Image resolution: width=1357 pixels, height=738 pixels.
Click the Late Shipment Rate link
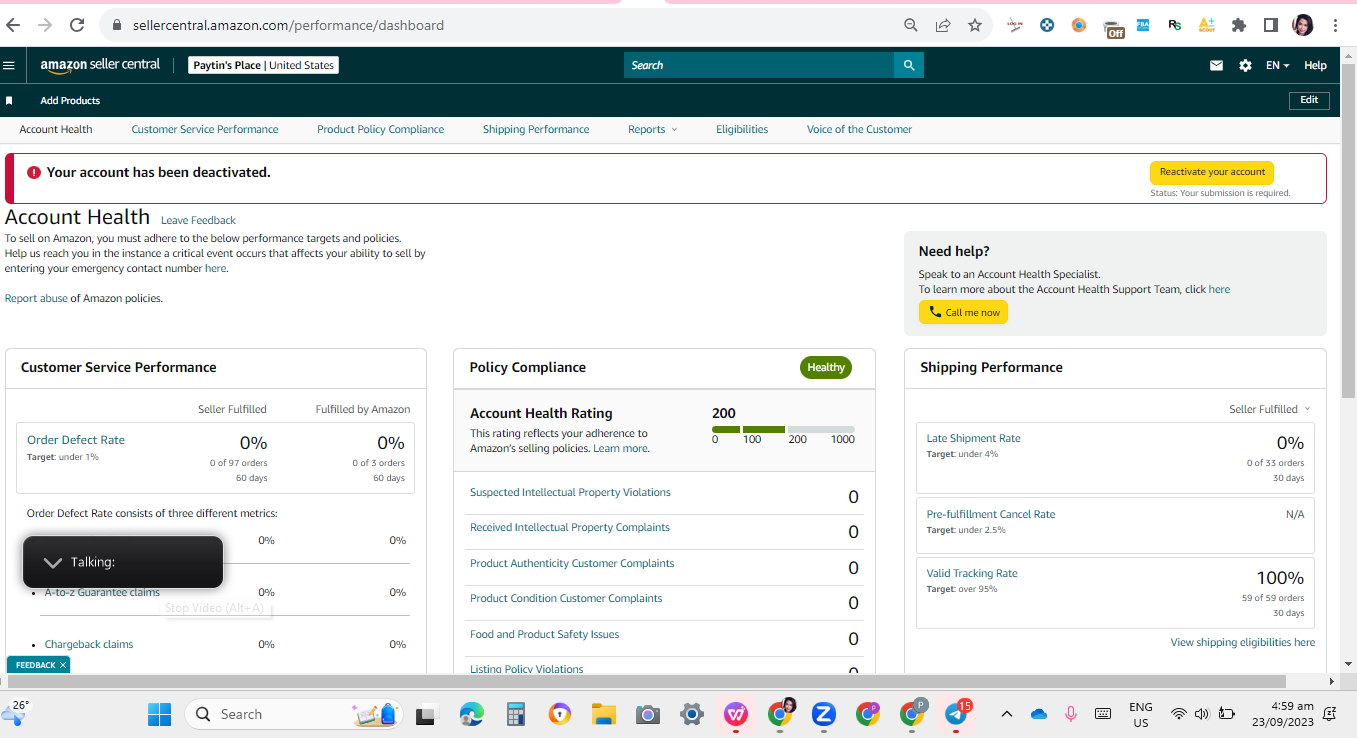pos(974,438)
